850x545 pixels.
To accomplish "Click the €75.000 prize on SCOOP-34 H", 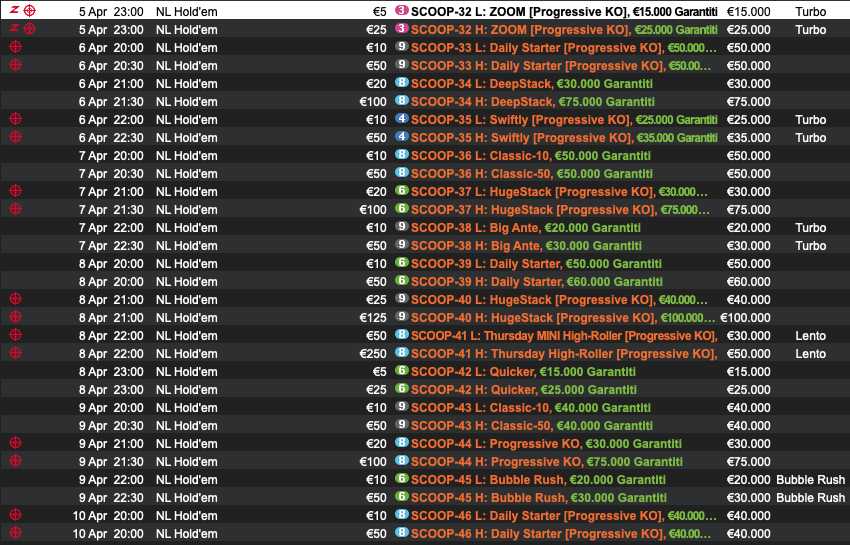I will [749, 102].
